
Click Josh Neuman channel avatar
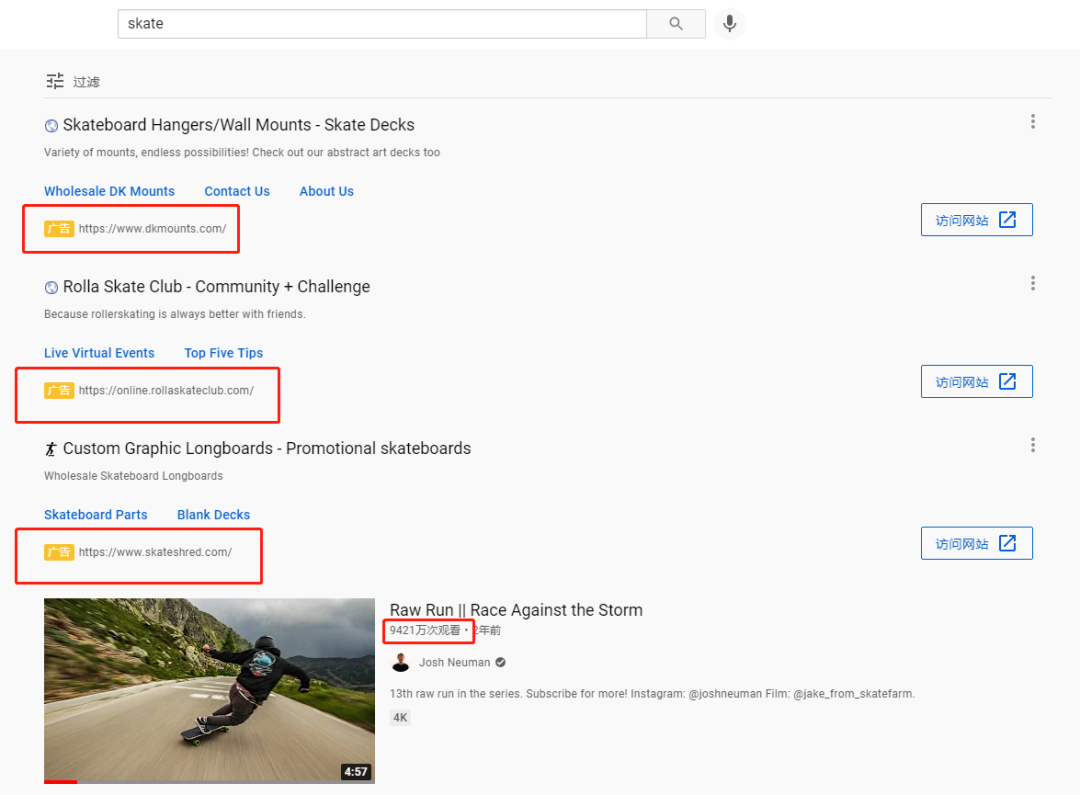pyautogui.click(x=400, y=662)
